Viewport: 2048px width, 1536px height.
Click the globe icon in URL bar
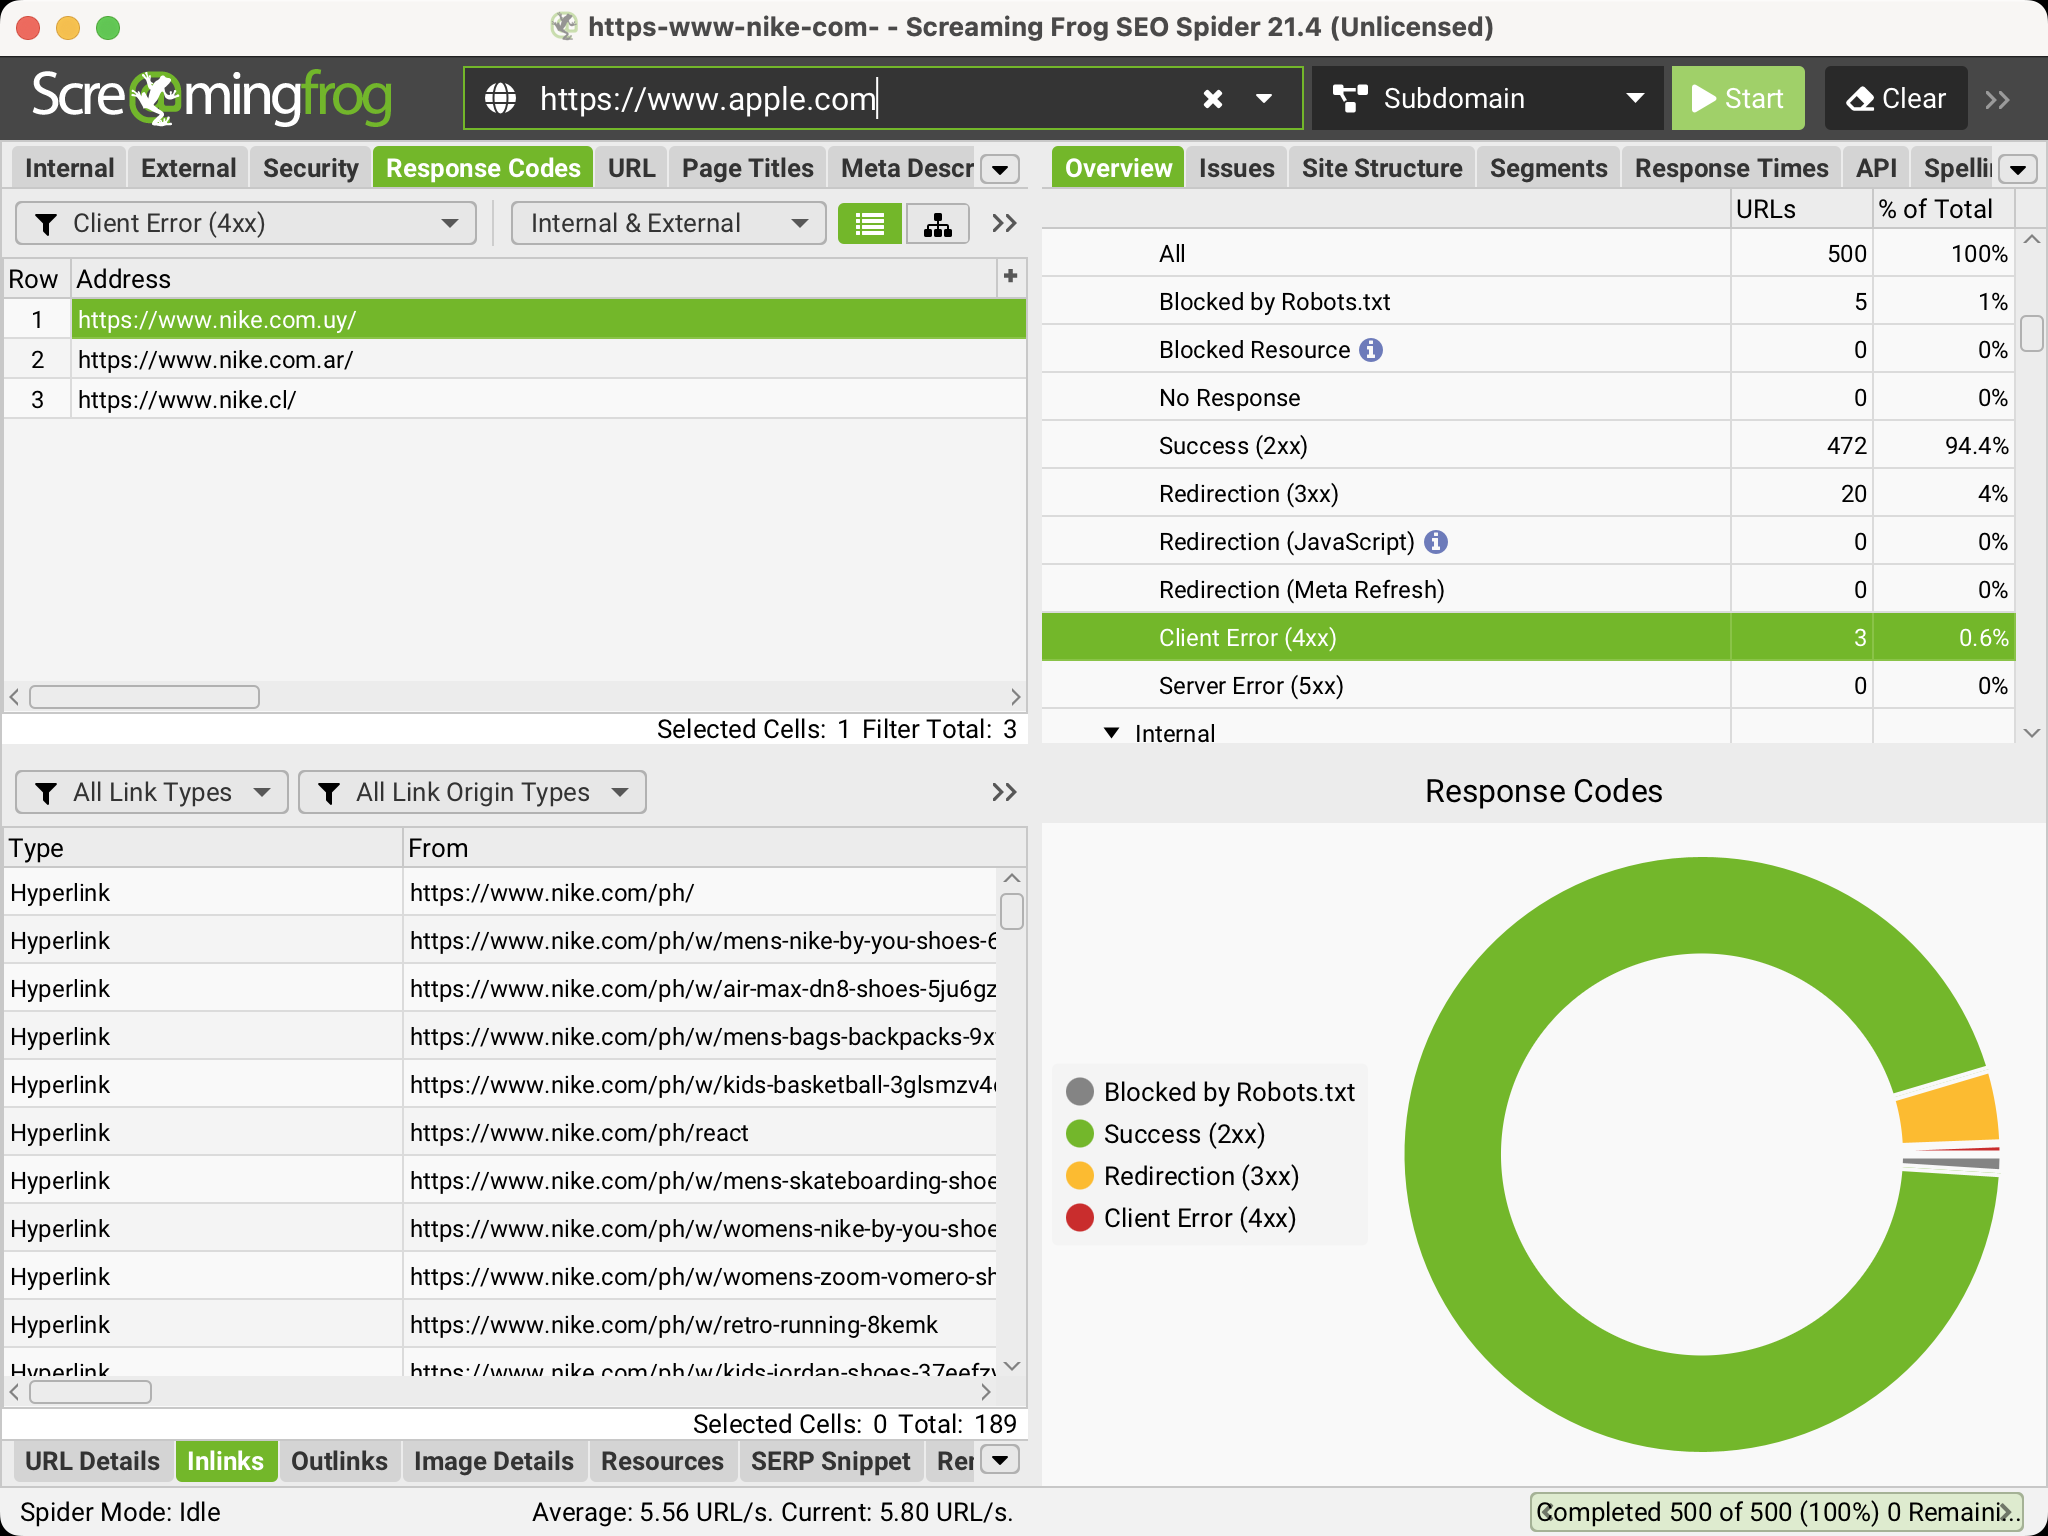point(501,99)
